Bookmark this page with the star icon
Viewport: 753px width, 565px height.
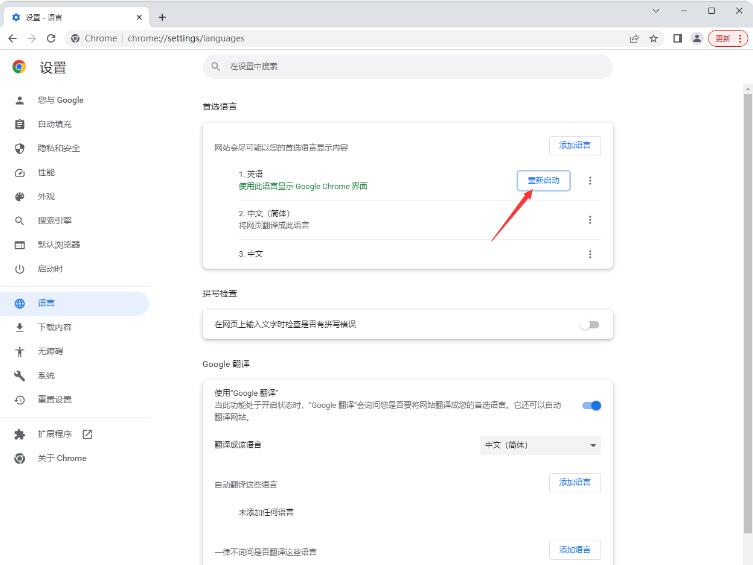pos(654,38)
